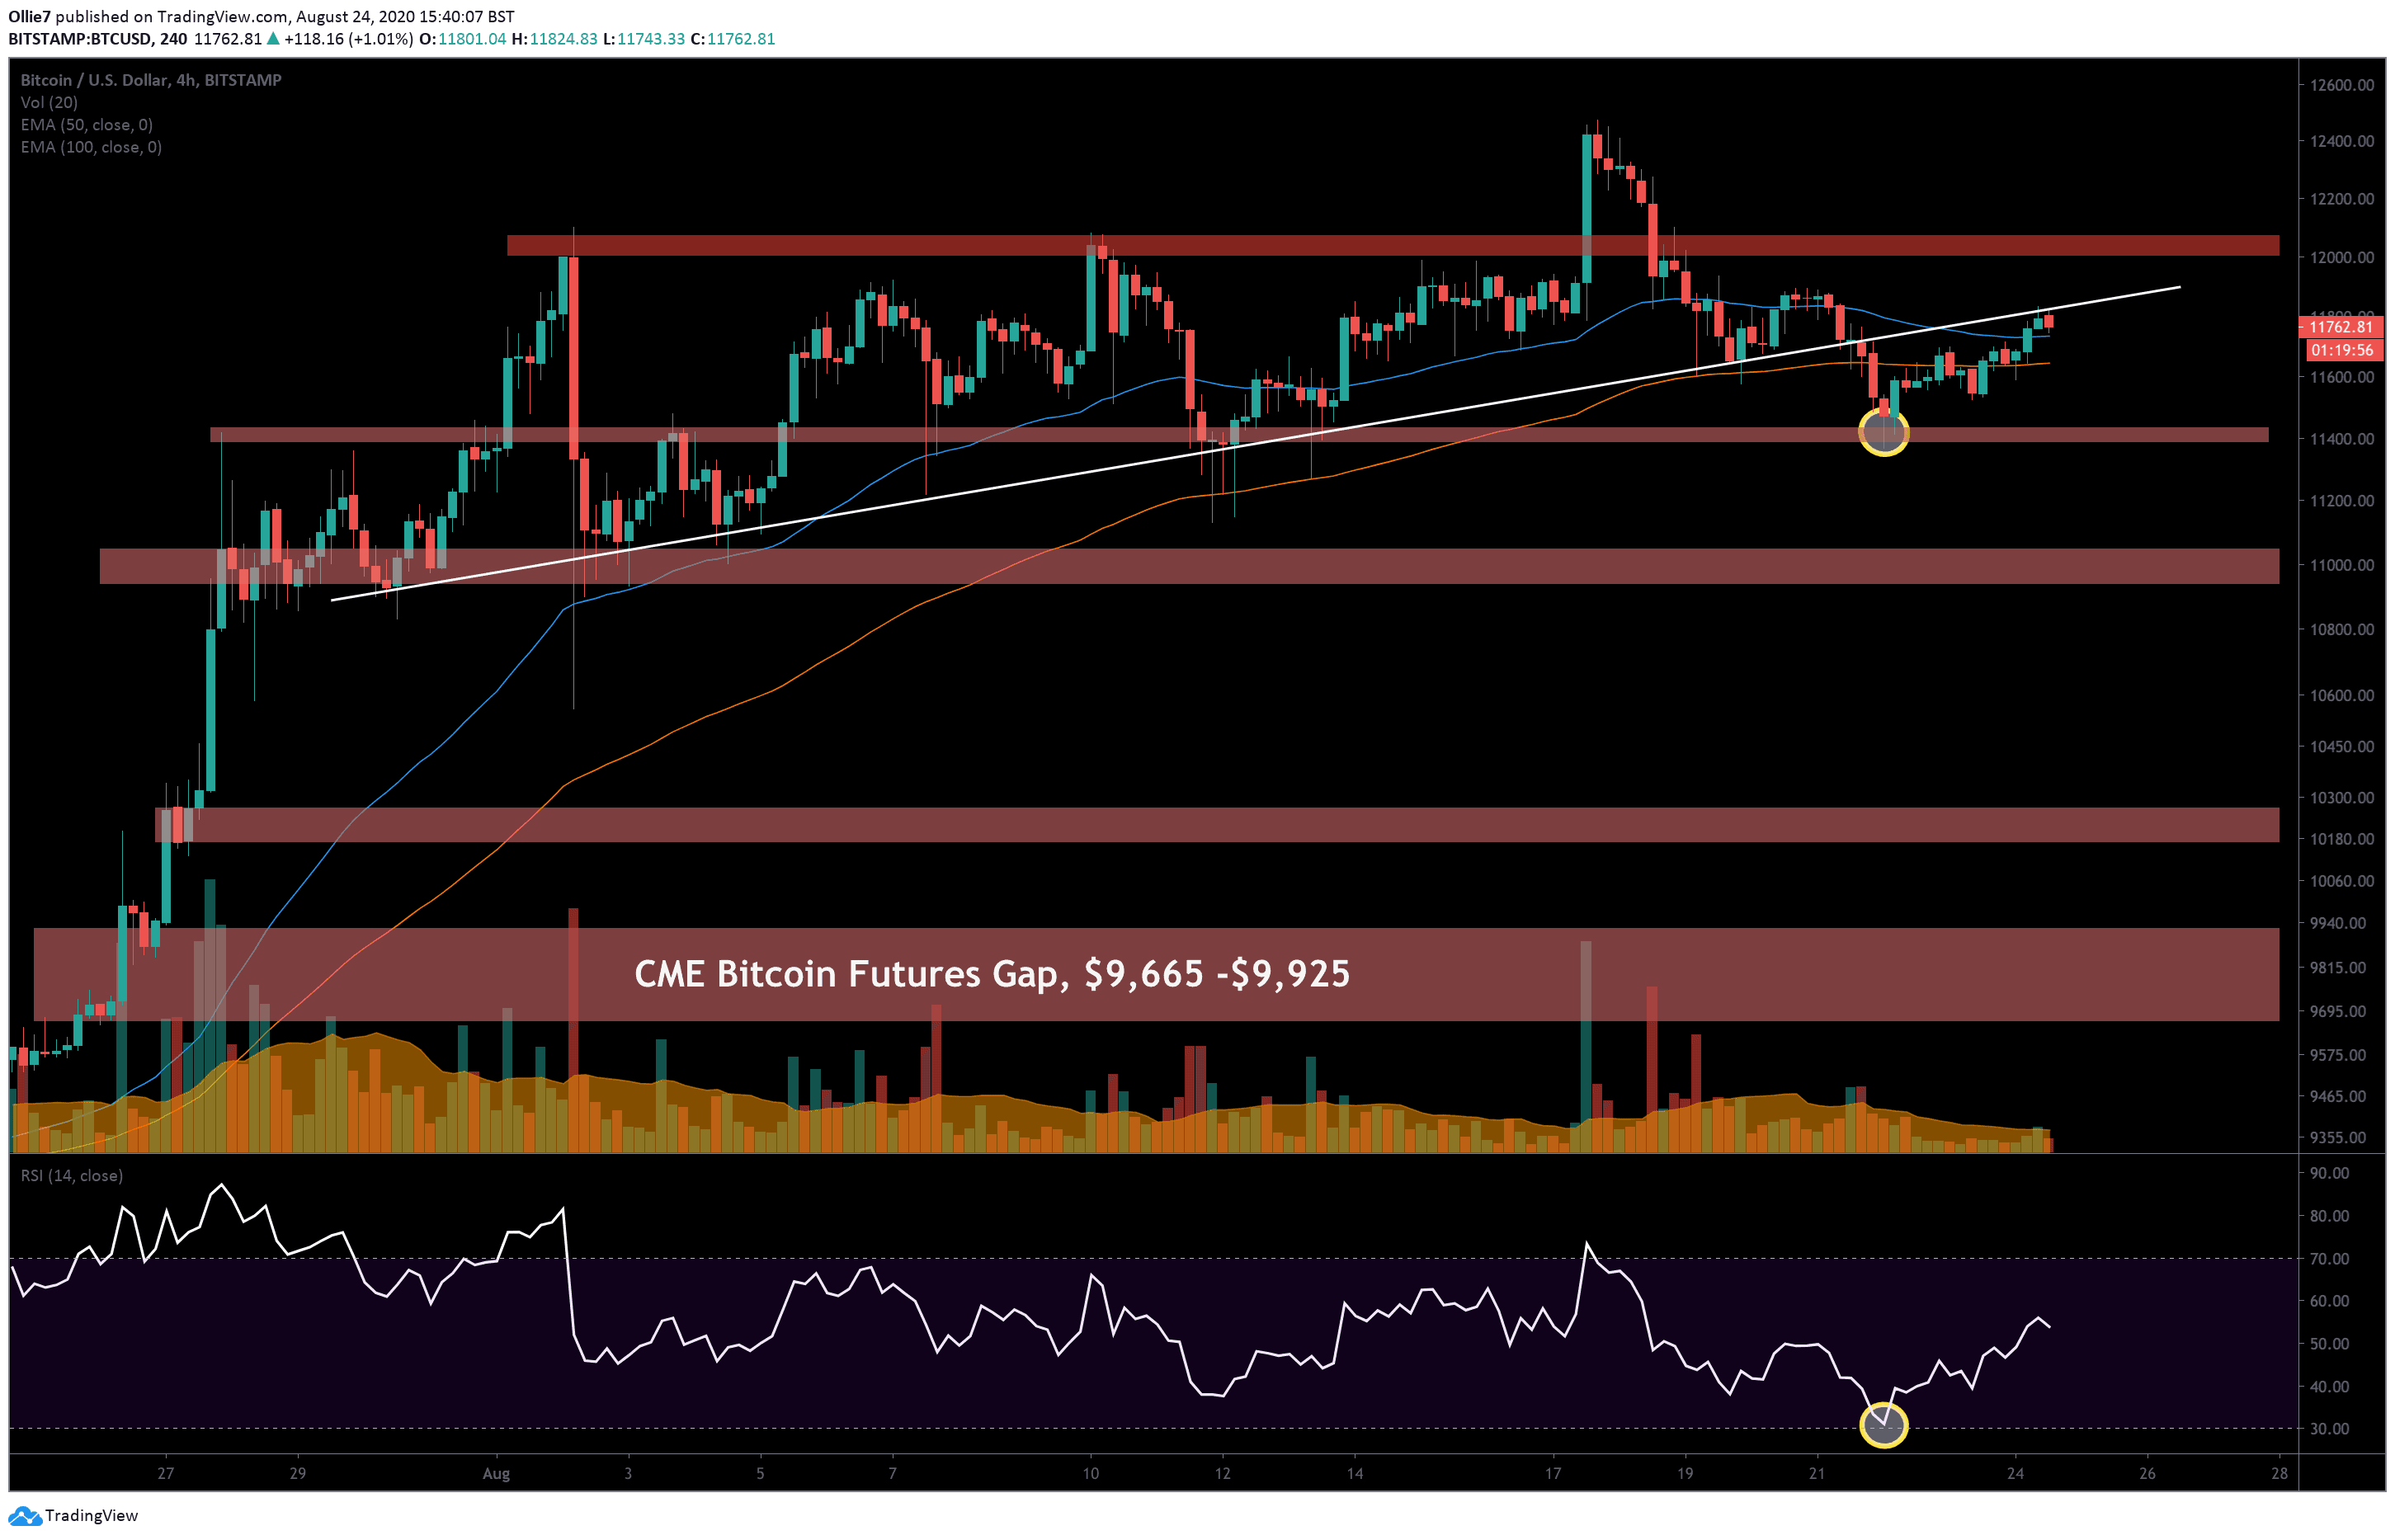Click the 70.00 RSI axis label

(2329, 1259)
